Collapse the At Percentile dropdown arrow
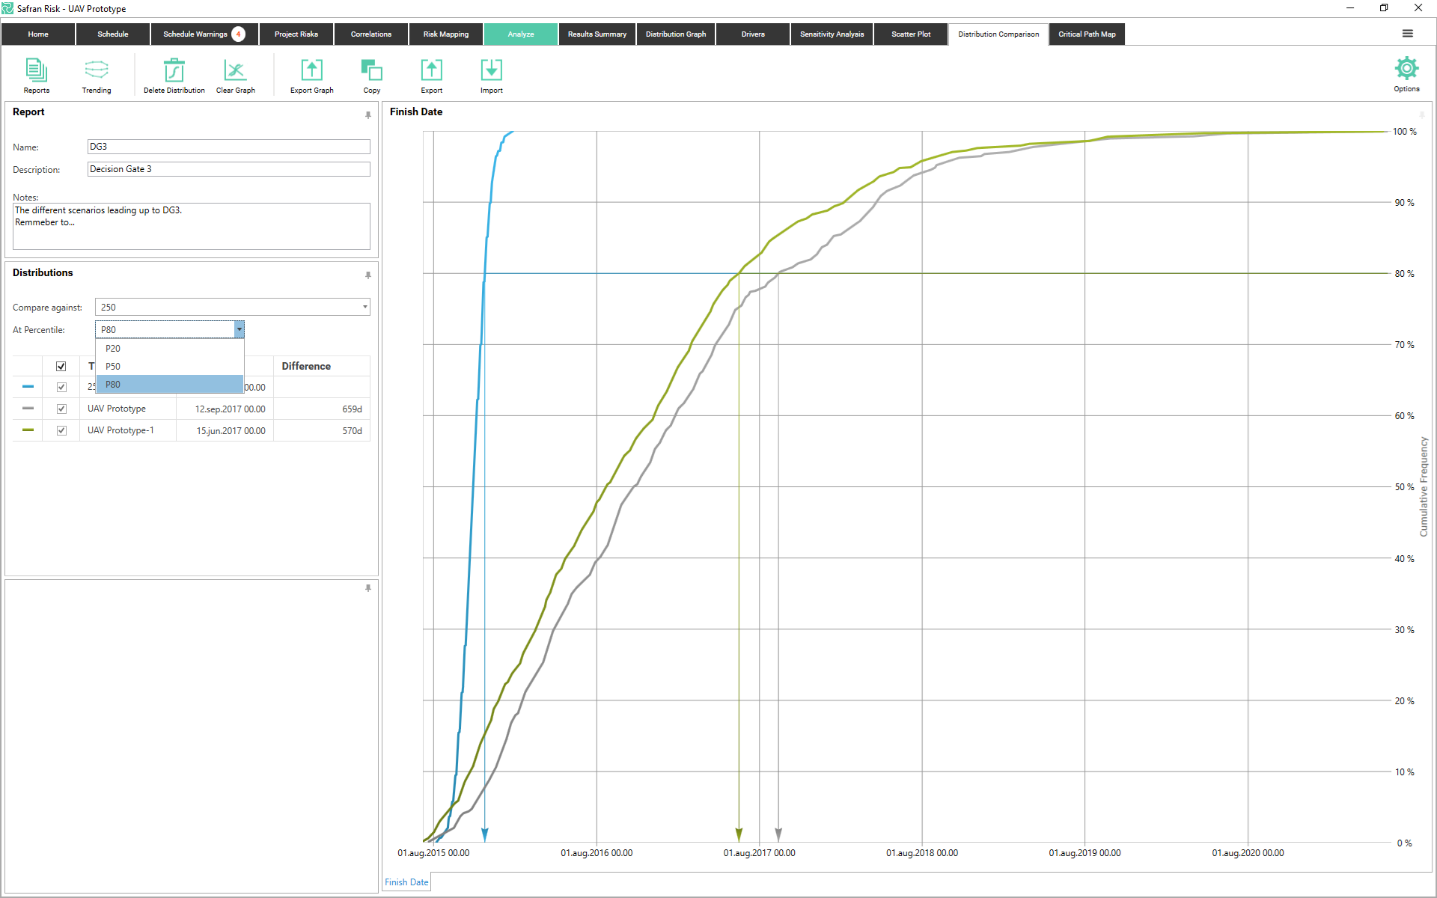 point(239,329)
